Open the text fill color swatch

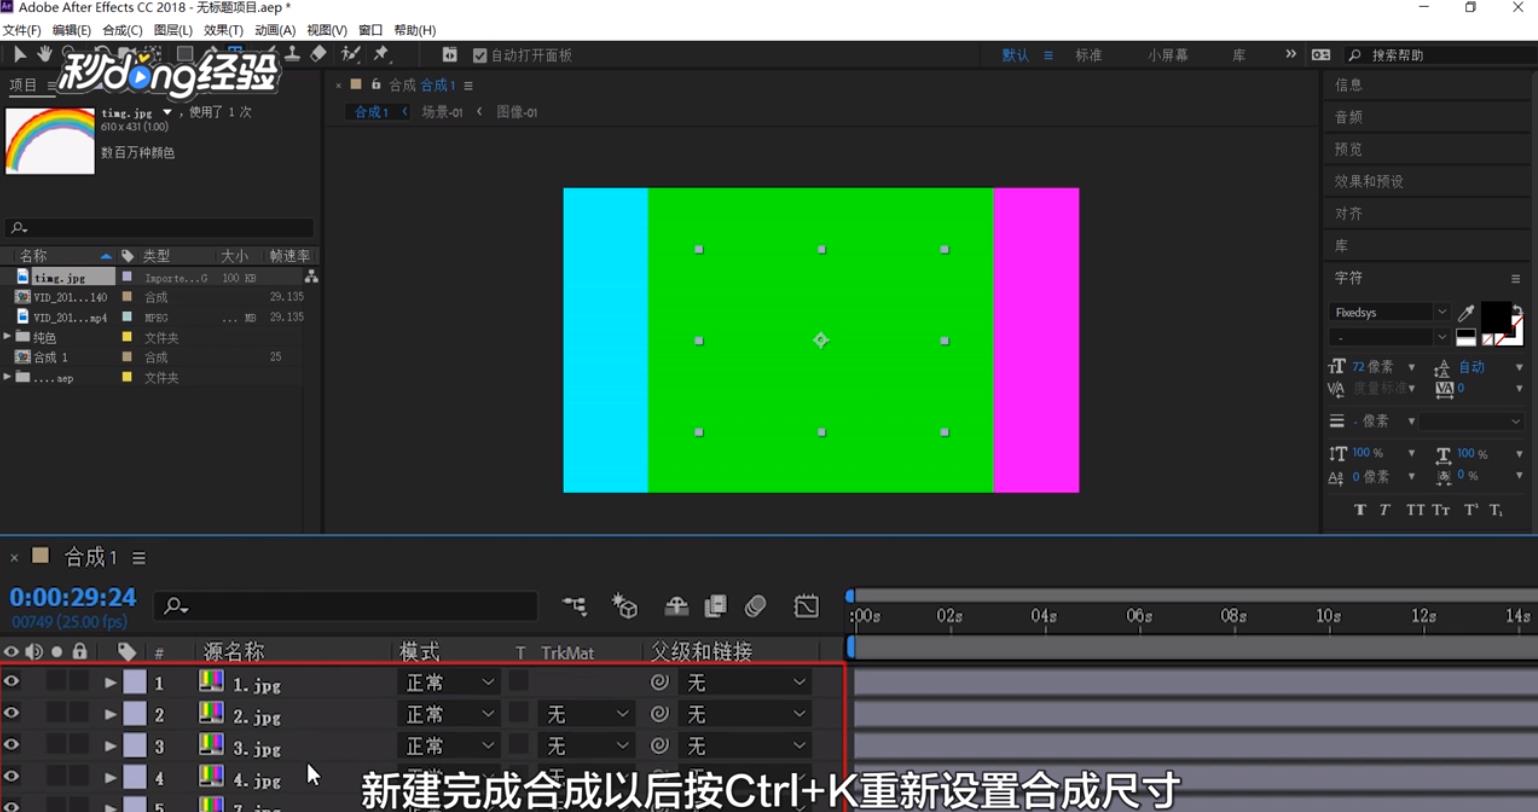point(1496,317)
